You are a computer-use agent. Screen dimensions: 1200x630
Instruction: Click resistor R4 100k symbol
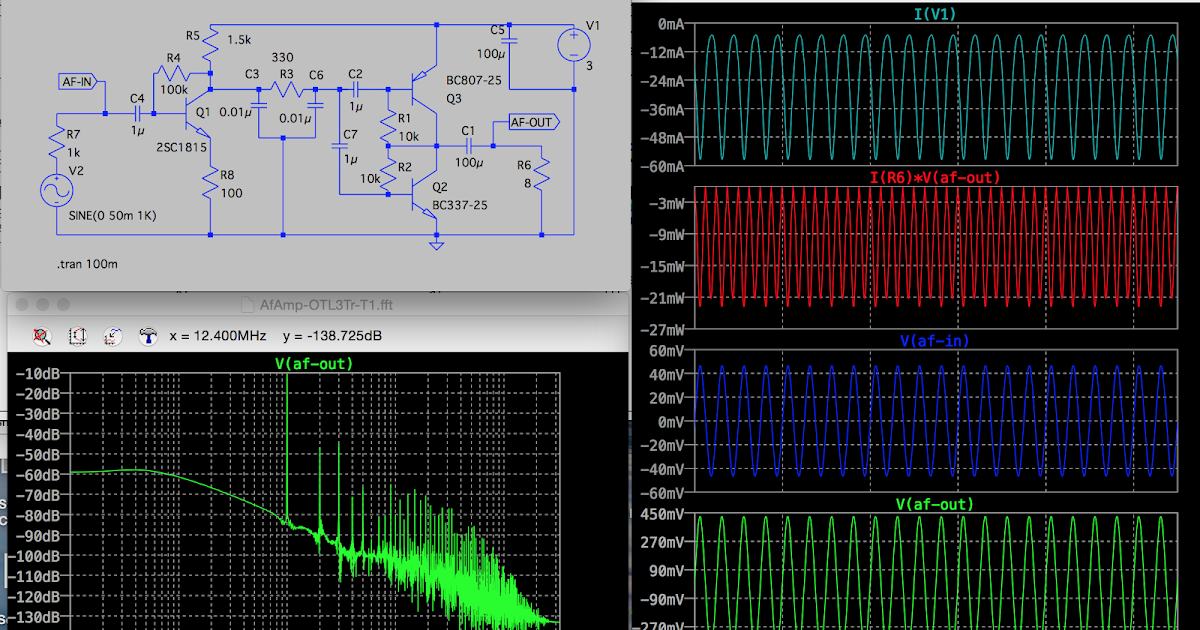(x=173, y=74)
